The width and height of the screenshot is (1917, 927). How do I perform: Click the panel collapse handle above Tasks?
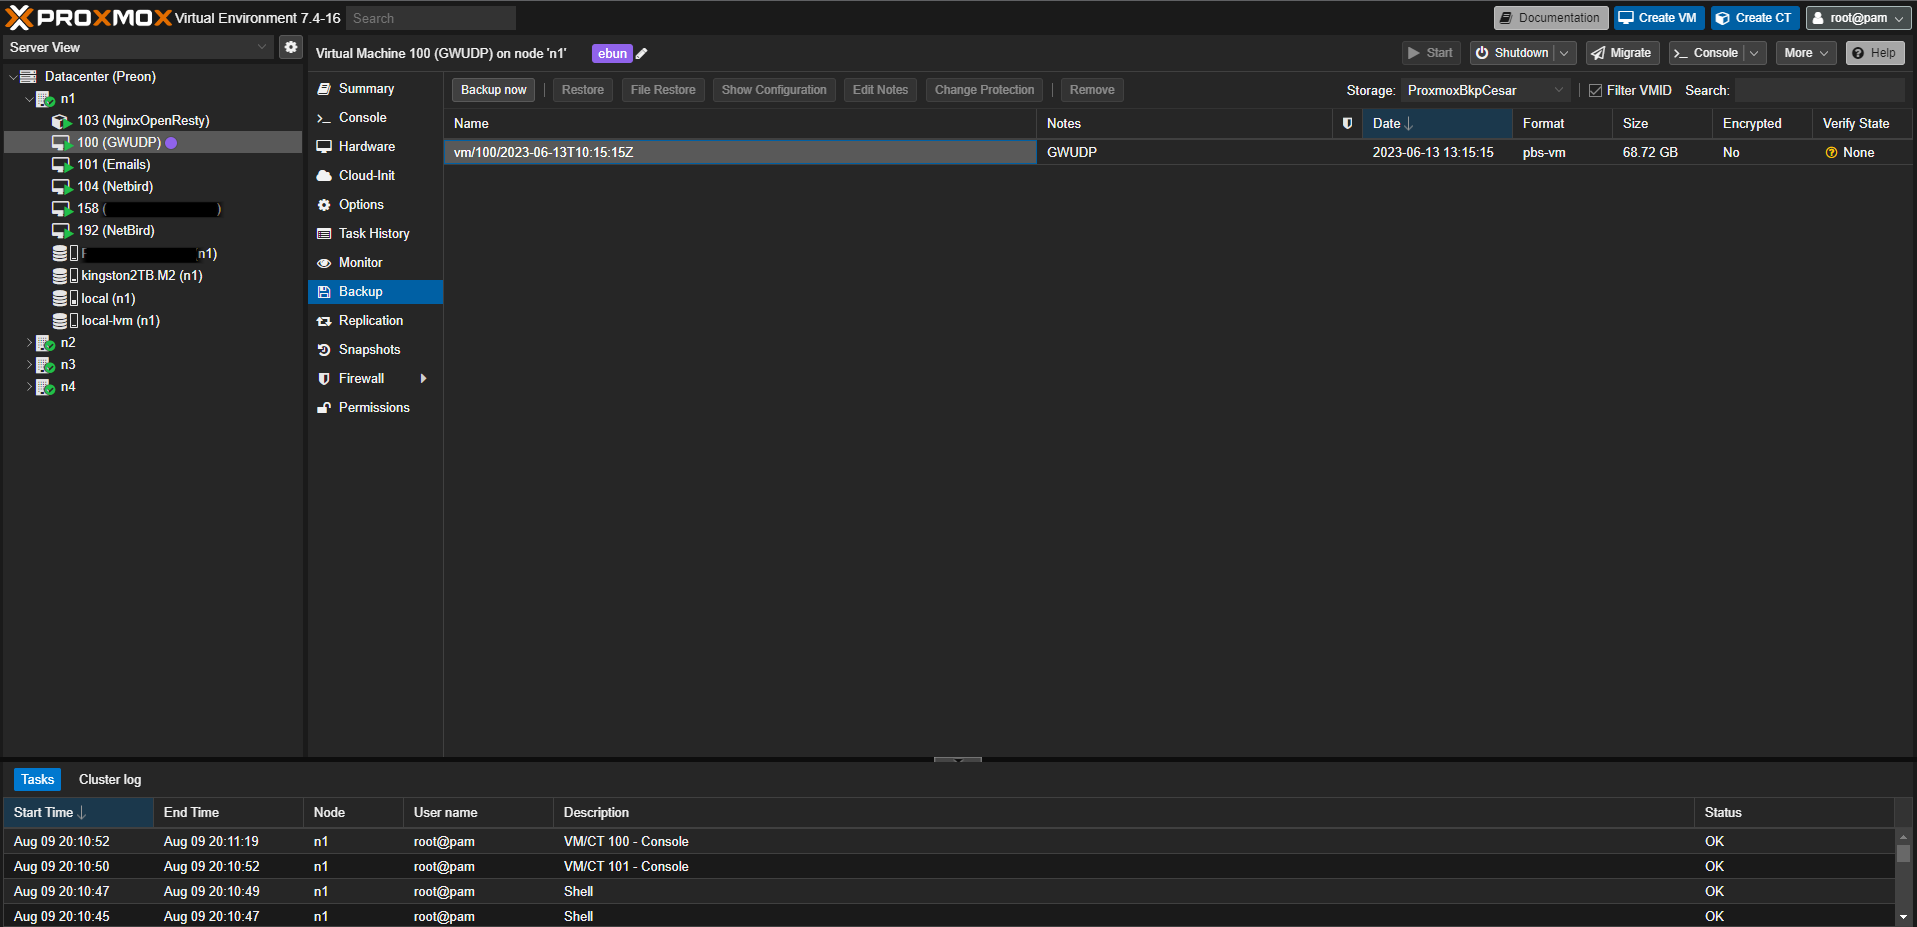point(958,760)
